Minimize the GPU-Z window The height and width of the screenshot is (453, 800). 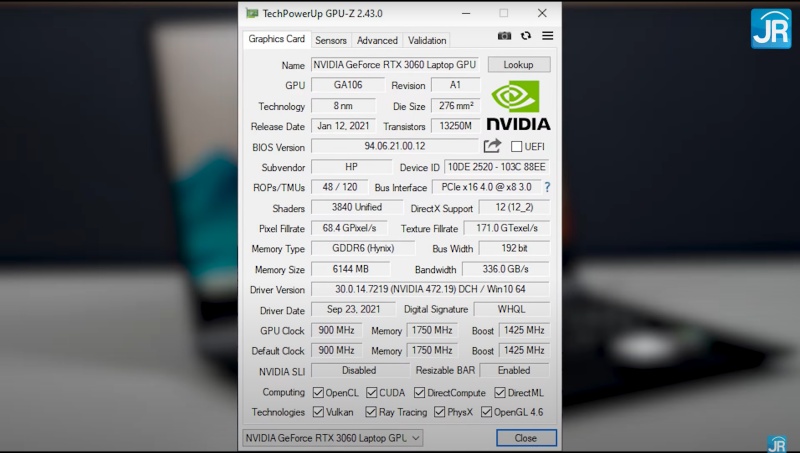tap(466, 13)
